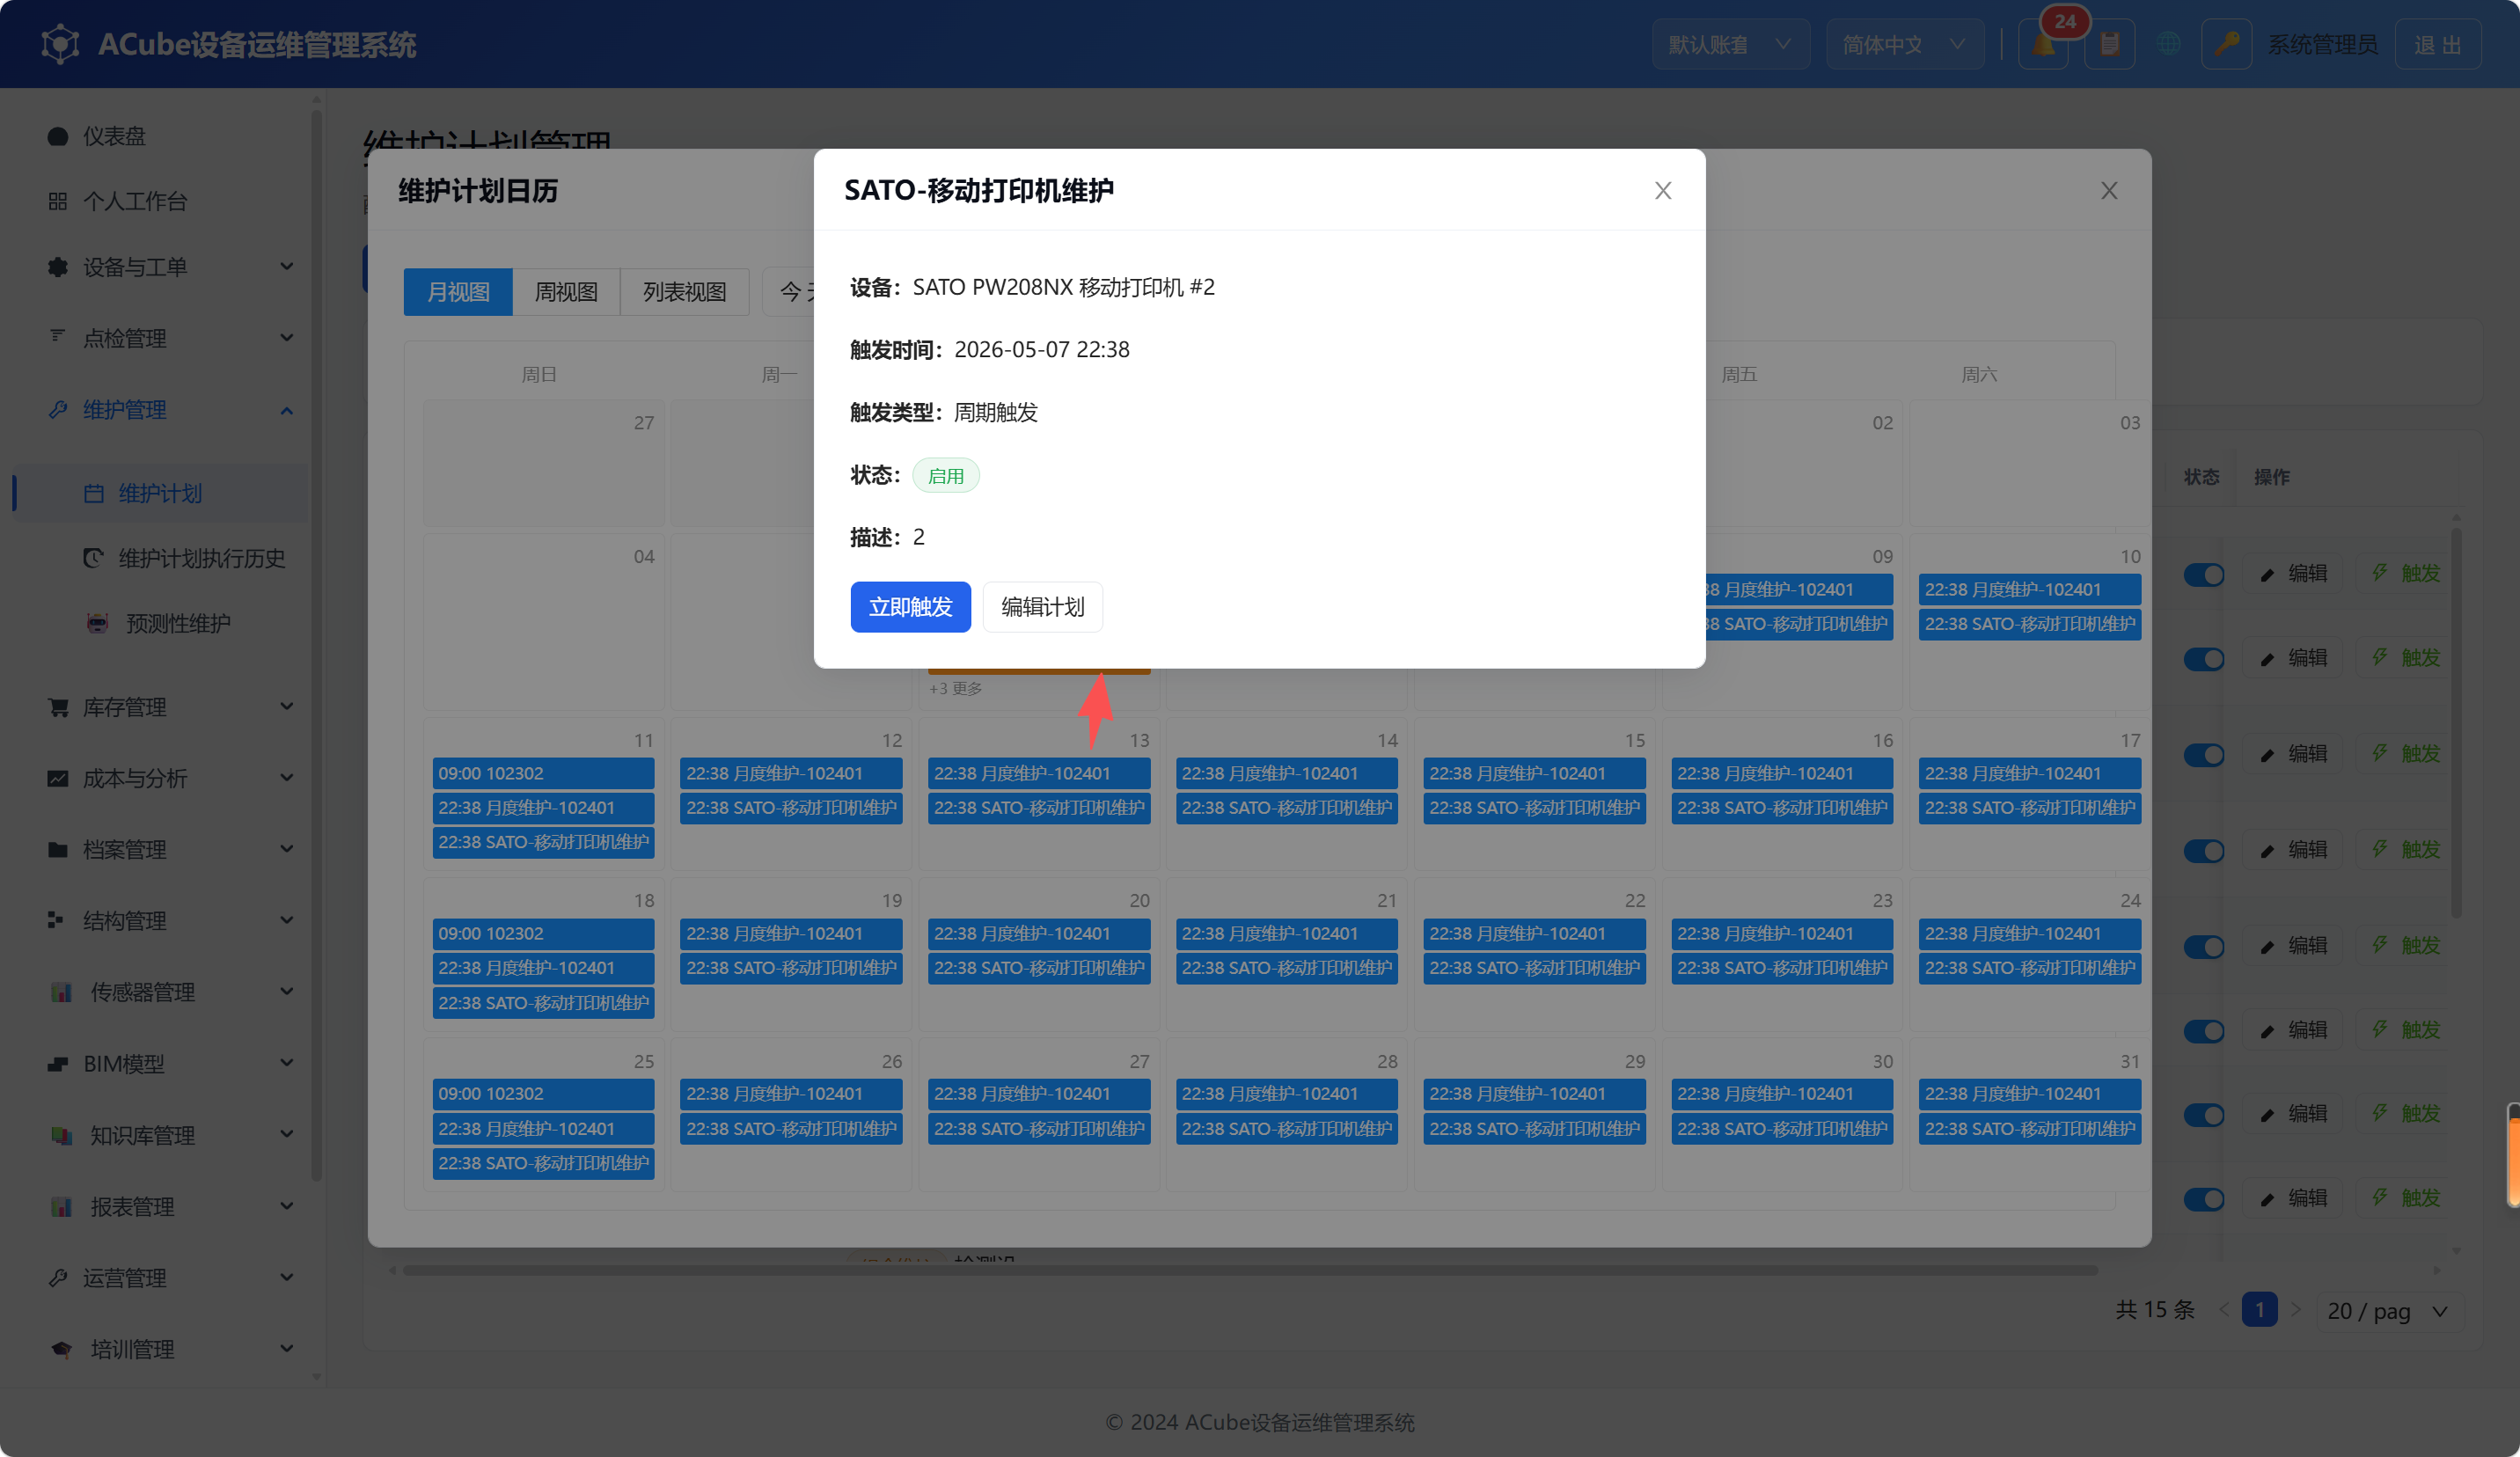The image size is (2520, 1457).
Task: Switch to 月视图 tab
Action: pyautogui.click(x=458, y=292)
